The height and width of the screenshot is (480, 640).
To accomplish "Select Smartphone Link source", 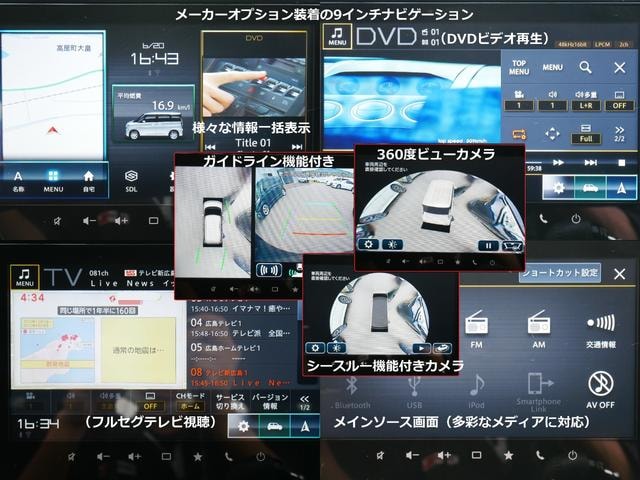I will coord(538,391).
